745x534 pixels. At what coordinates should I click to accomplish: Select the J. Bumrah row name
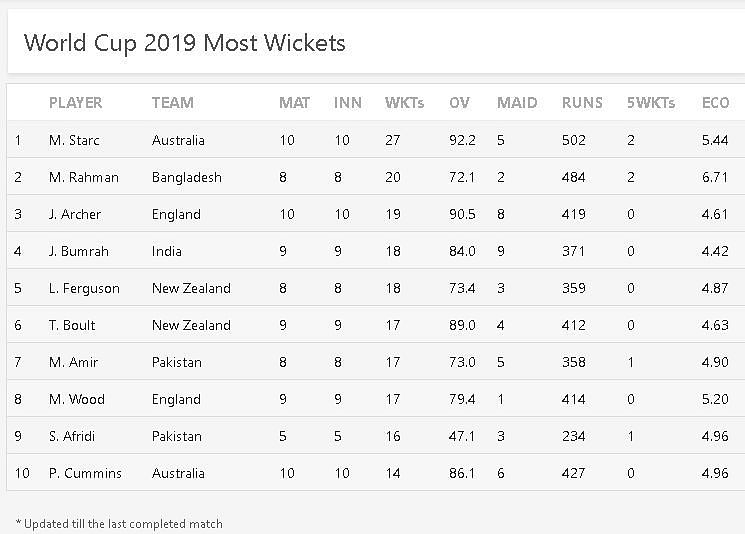coord(78,252)
